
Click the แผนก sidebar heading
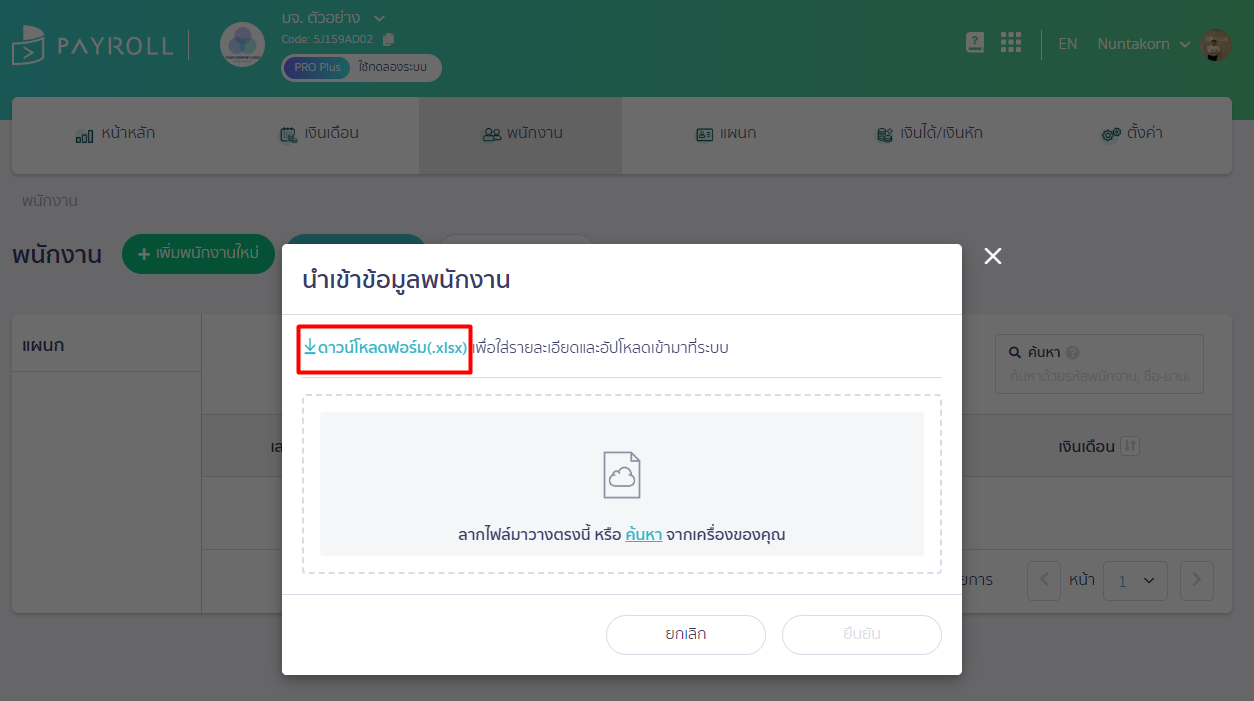pyautogui.click(x=44, y=345)
